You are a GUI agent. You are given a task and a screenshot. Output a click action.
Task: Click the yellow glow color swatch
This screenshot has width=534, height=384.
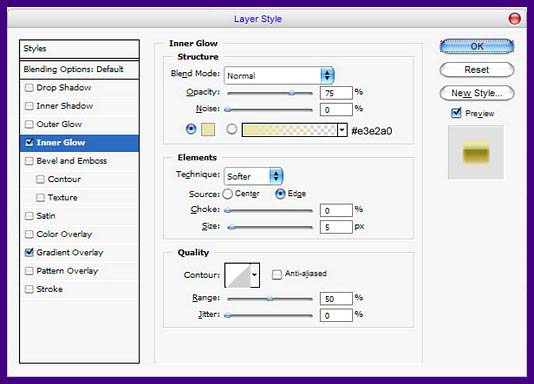[208, 130]
